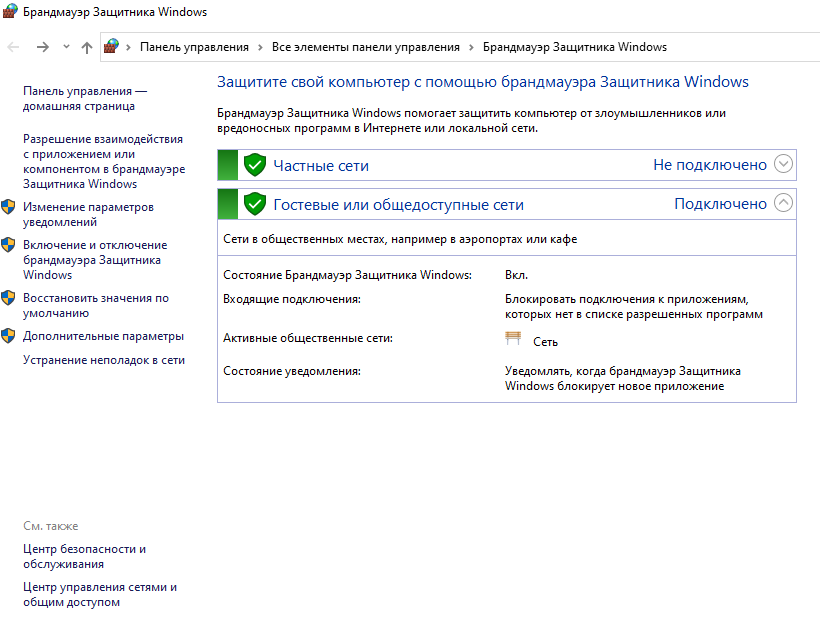Click the bench network icon next to 'Сеть'
This screenshot has height=624, width=820.
click(513, 338)
